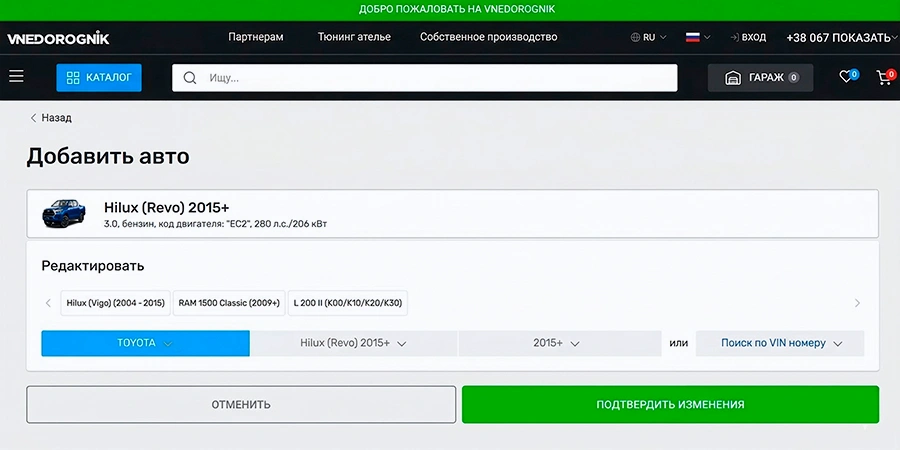Open the country flag dropdown

(x=697, y=37)
